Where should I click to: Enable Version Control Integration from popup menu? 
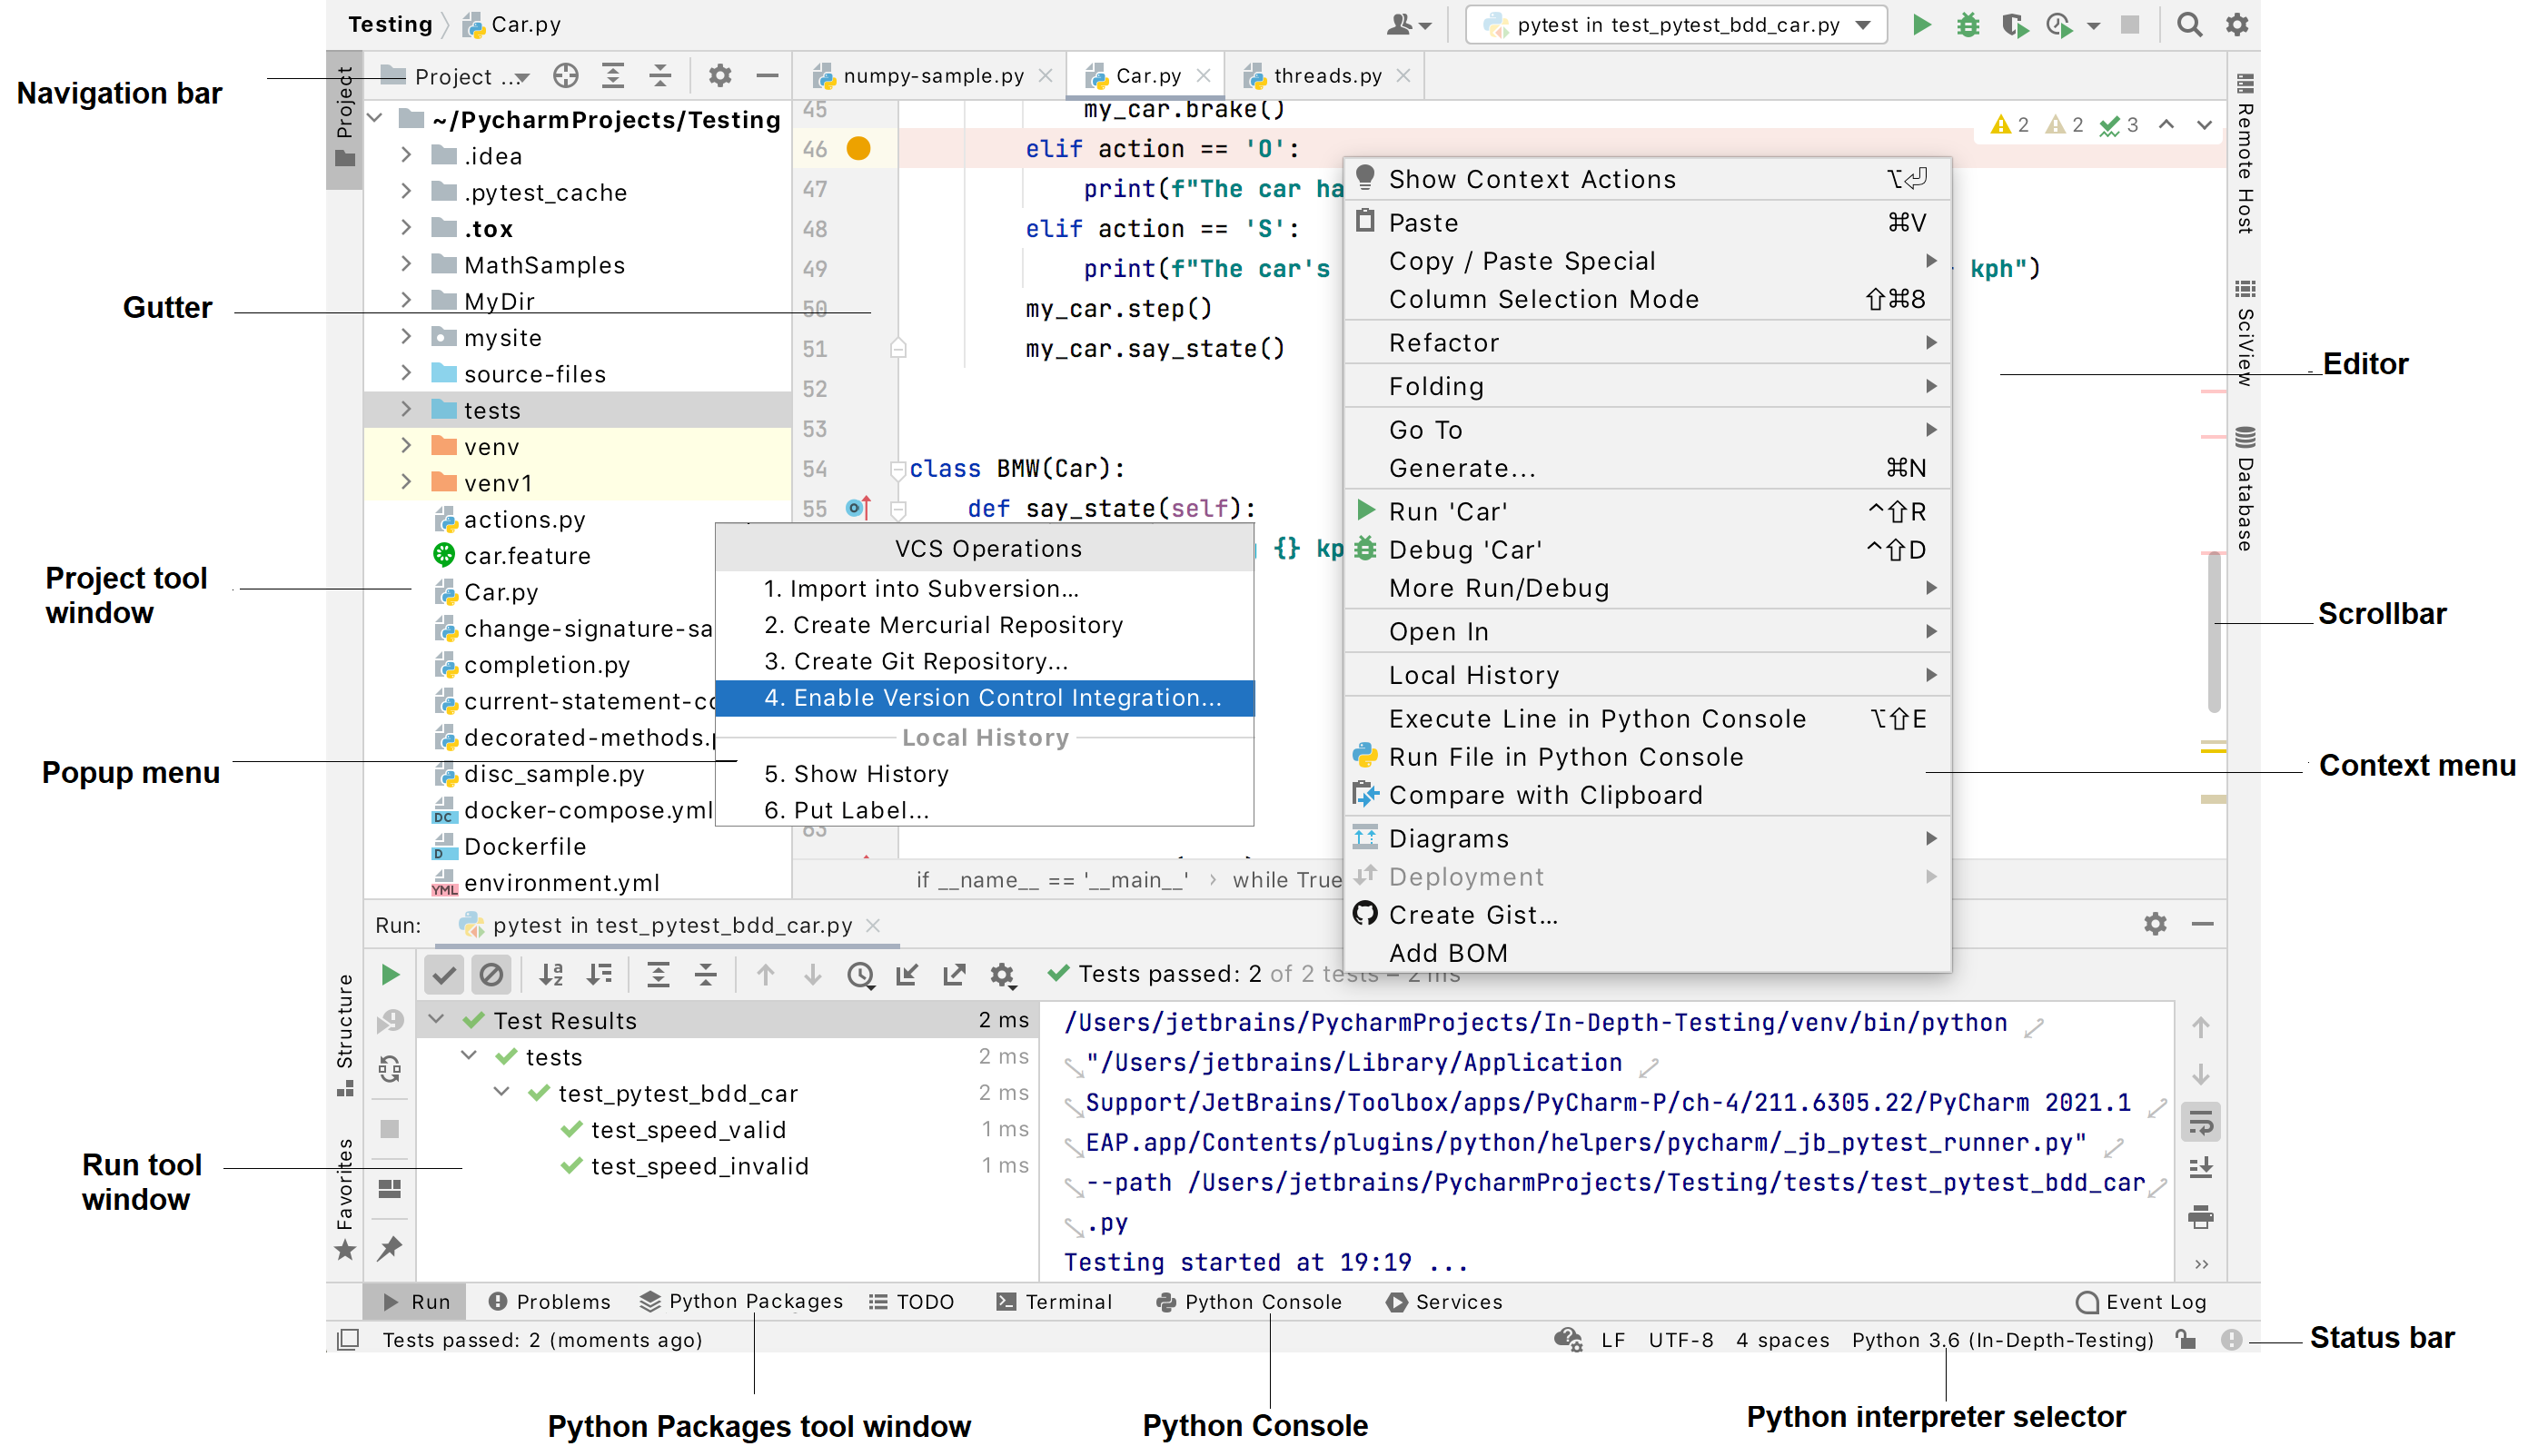986,698
